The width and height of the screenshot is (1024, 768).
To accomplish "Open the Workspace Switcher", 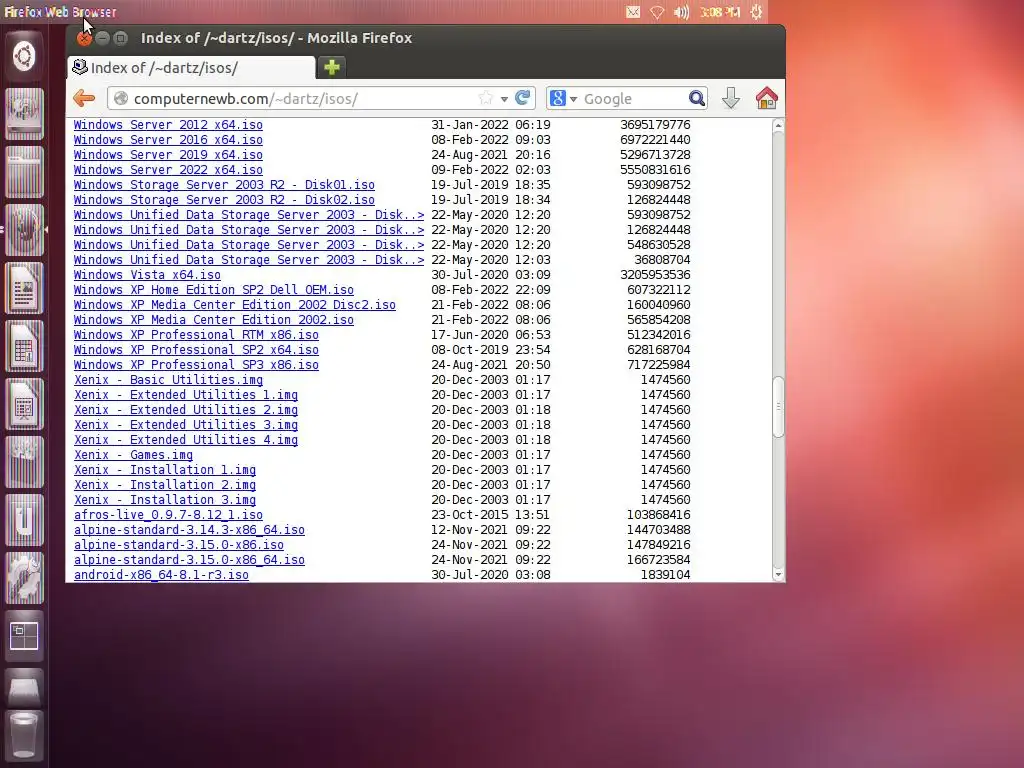I will 24,636.
